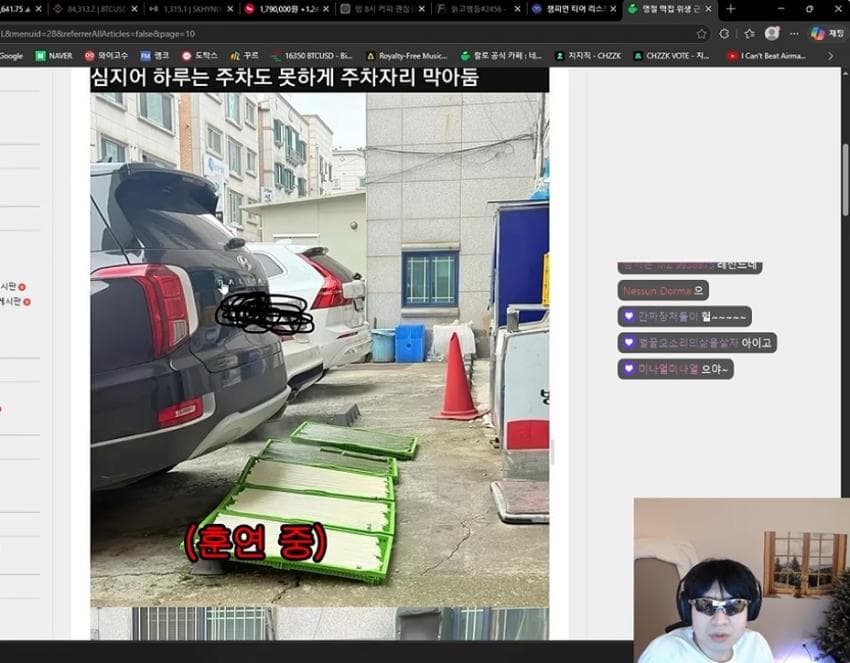
Task: Open browser extensions icon
Action: 724,34
